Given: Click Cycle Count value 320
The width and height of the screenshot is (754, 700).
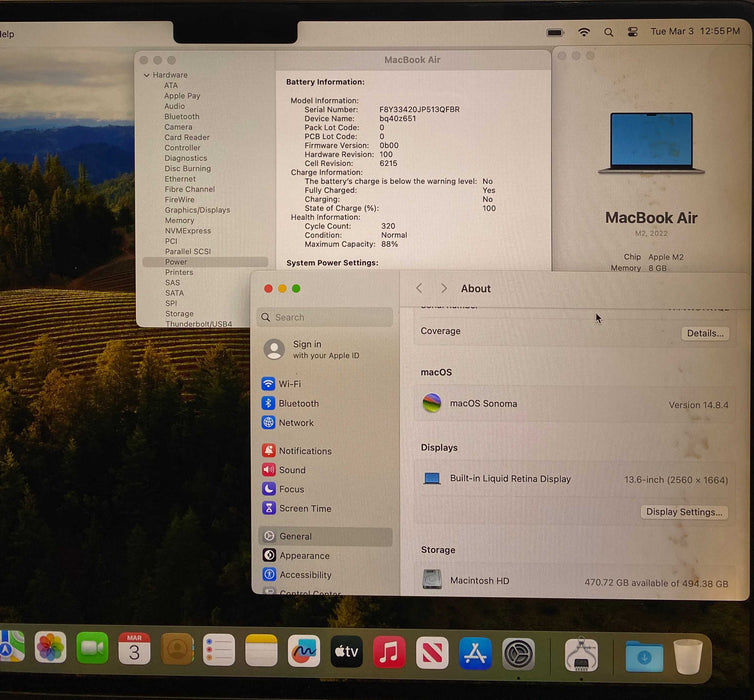Looking at the screenshot, I should pos(388,226).
